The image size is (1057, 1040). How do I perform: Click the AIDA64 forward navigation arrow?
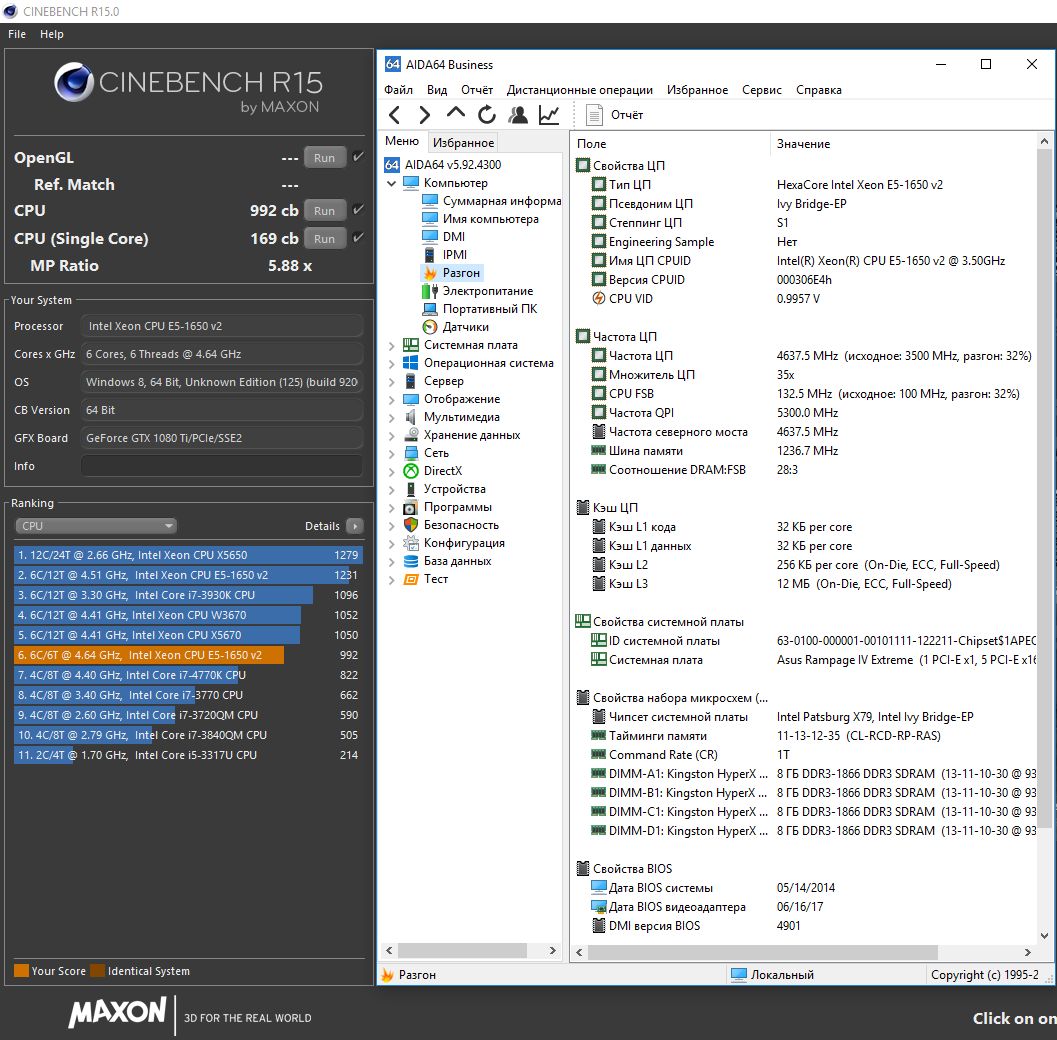(x=425, y=115)
